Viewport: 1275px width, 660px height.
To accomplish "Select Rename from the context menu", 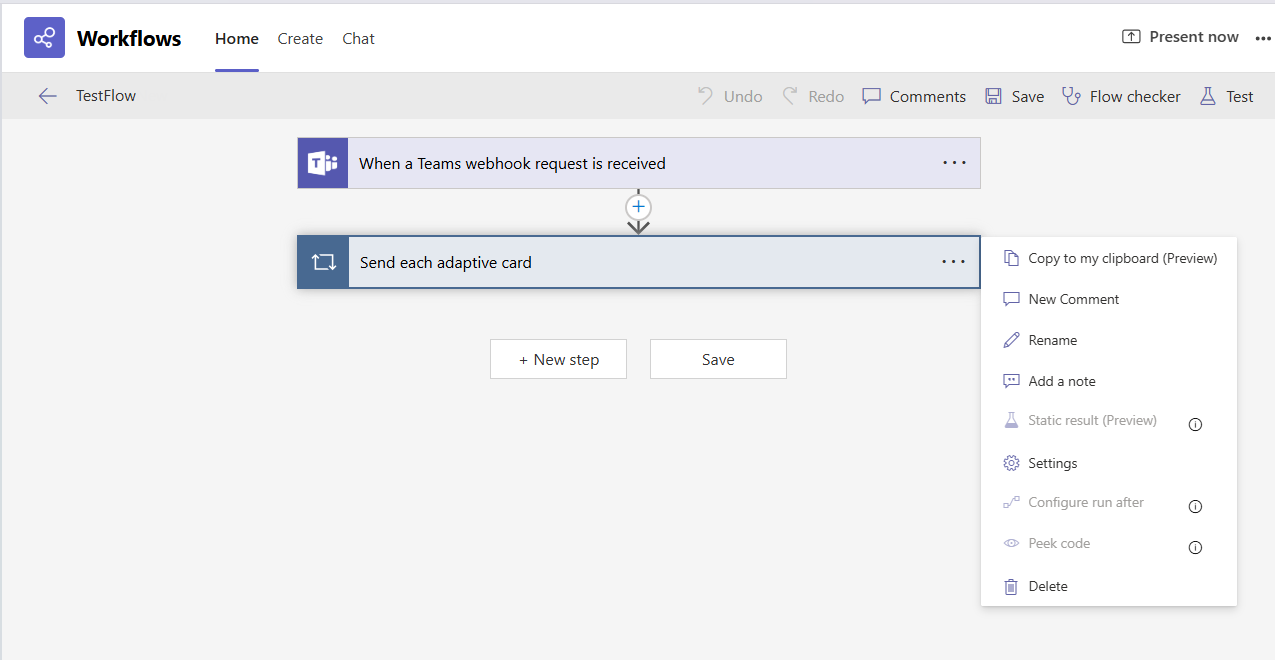I will [x=1052, y=340].
